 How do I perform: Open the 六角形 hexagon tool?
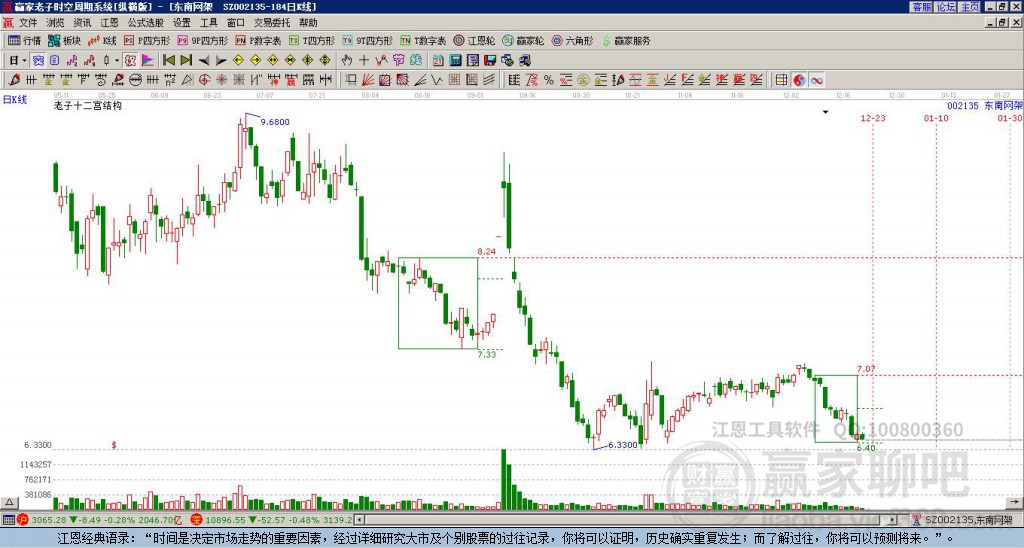tap(572, 40)
